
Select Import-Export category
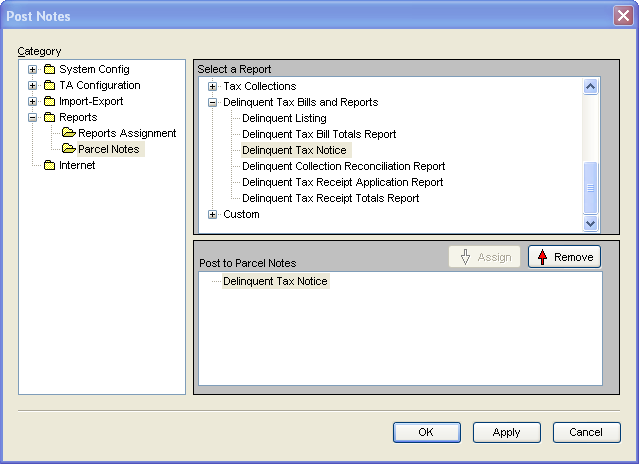[x=91, y=101]
